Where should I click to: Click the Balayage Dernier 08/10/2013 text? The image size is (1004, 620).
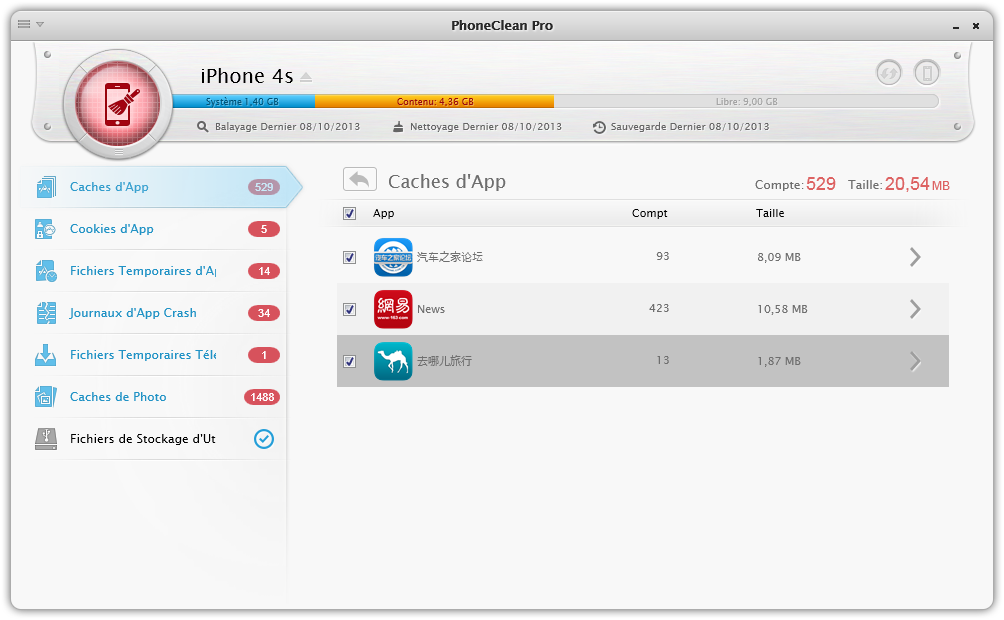287,127
